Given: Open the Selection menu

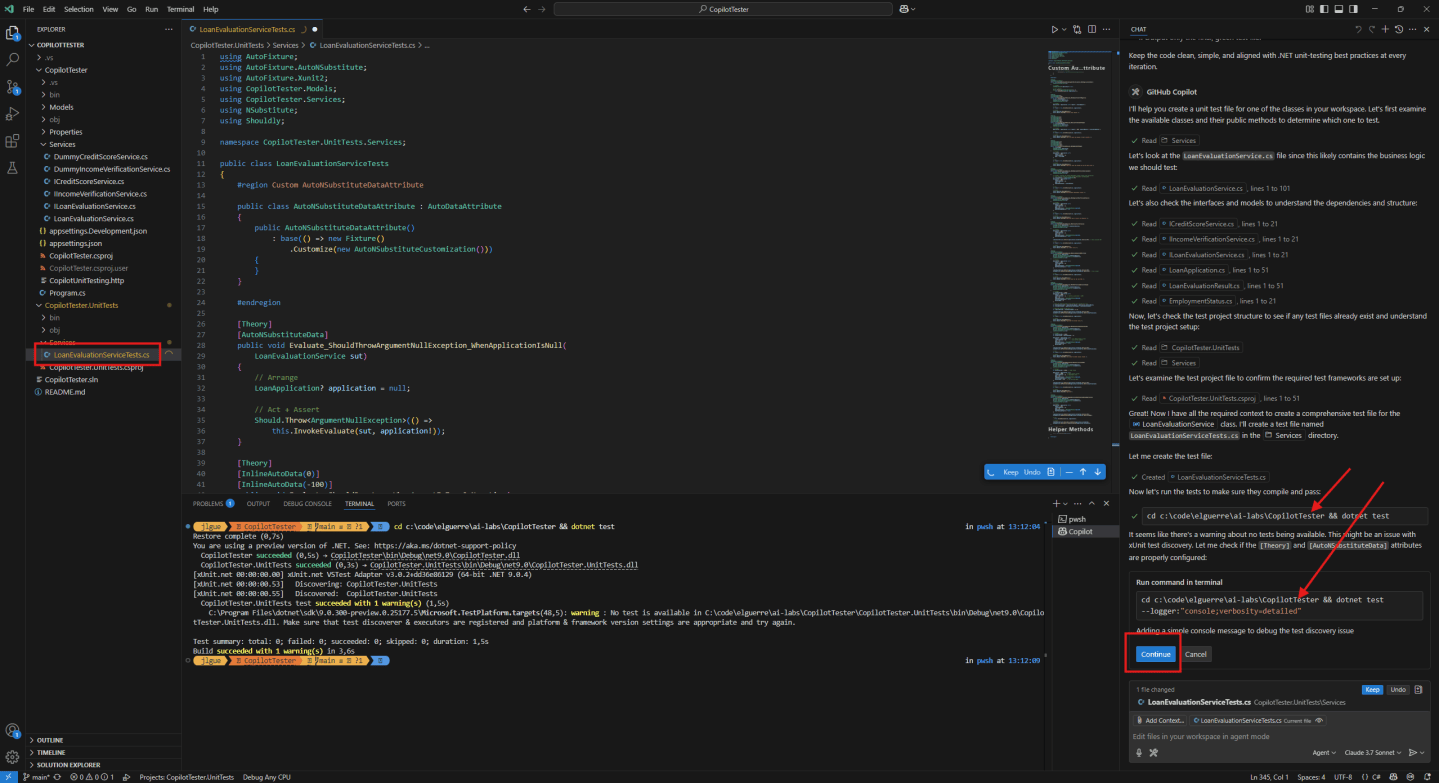Looking at the screenshot, I should point(78,9).
